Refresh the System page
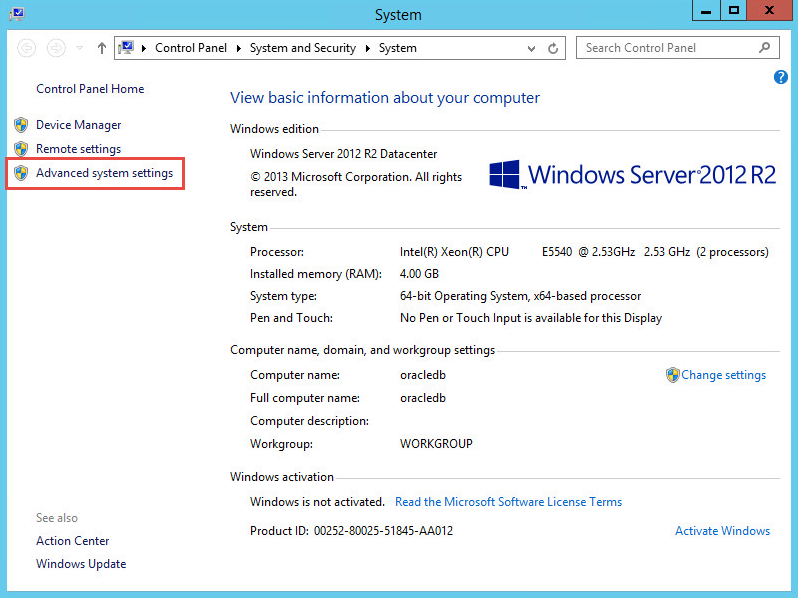 553,48
